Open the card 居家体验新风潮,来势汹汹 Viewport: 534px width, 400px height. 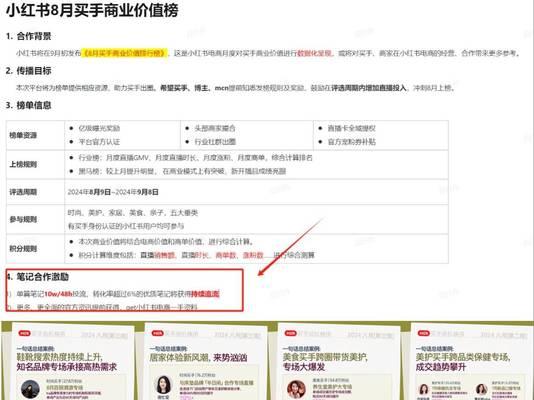click(x=206, y=362)
